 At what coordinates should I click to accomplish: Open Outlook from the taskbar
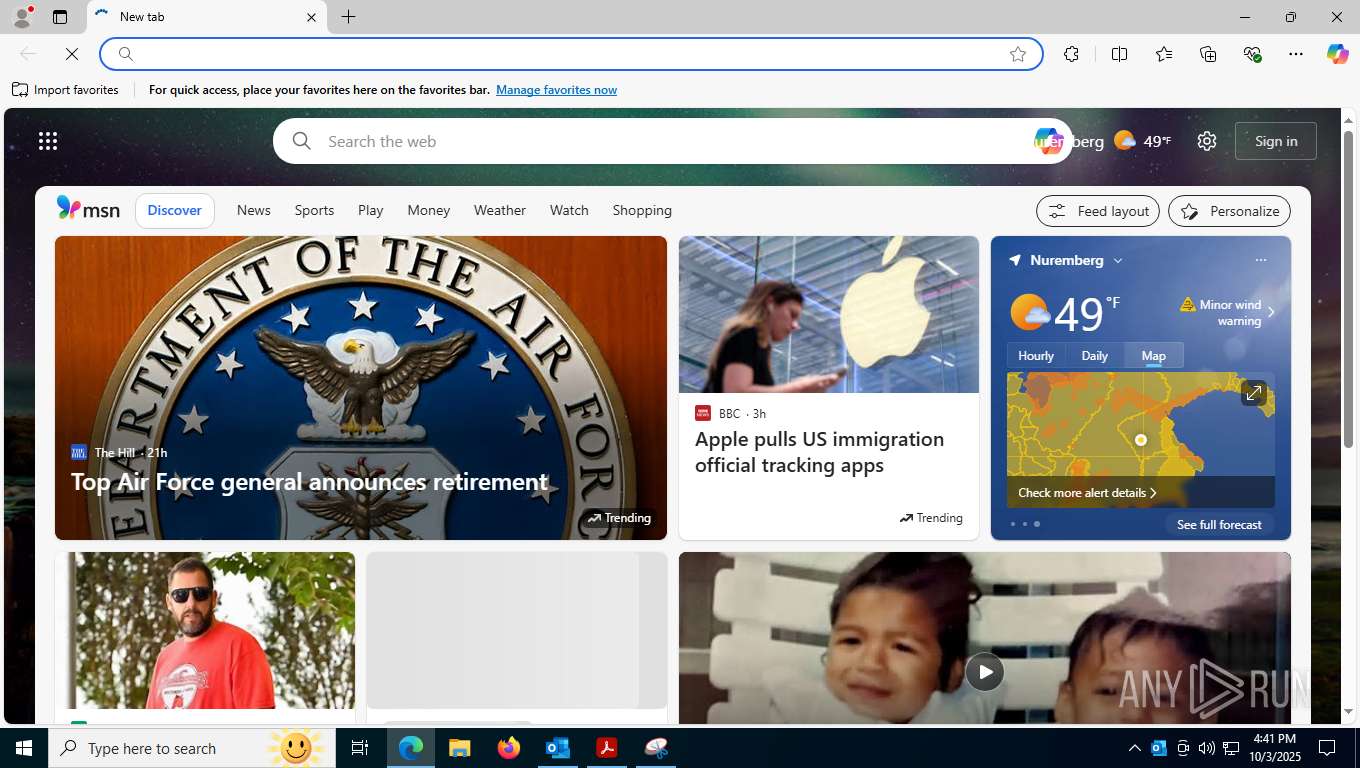pyautogui.click(x=557, y=748)
